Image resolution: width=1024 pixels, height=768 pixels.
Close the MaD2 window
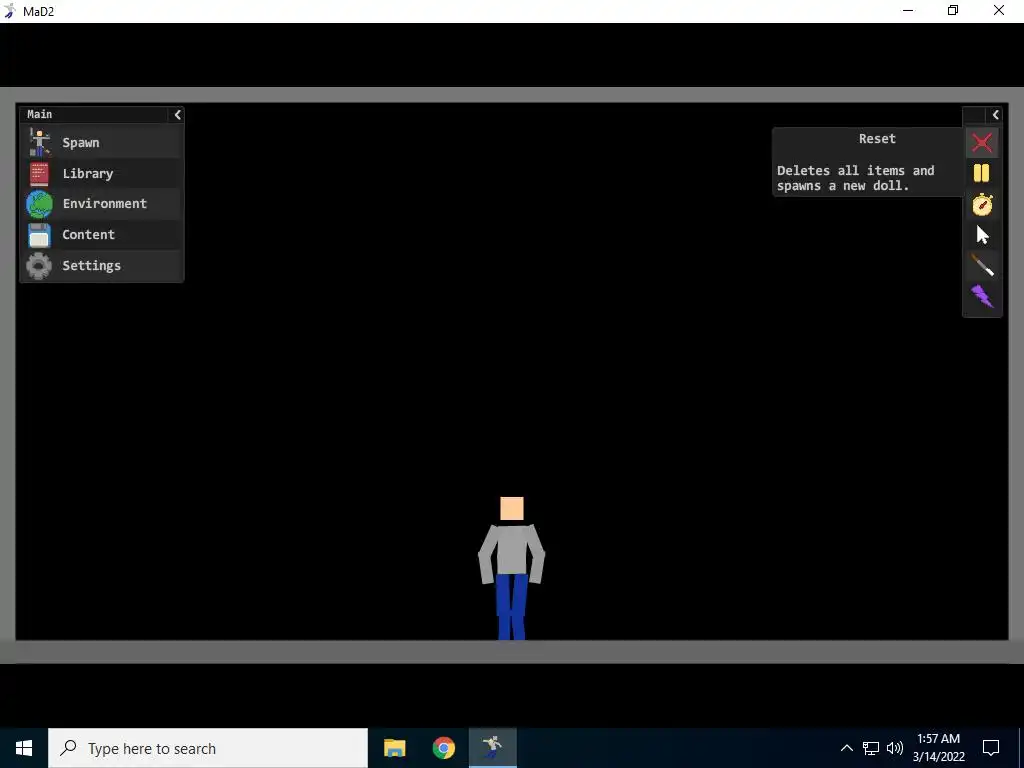point(999,10)
